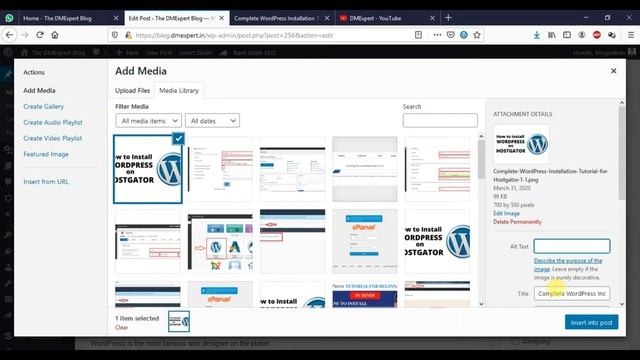Open Describe the purpose of the image link

click(568, 264)
